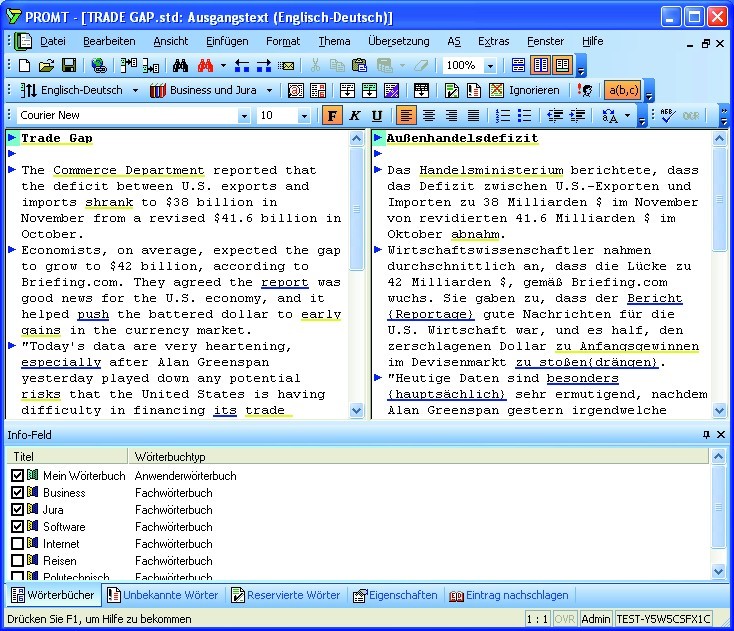734x631 pixels.
Task: Uncheck the Business dictionary checkbox
Action: (17, 492)
